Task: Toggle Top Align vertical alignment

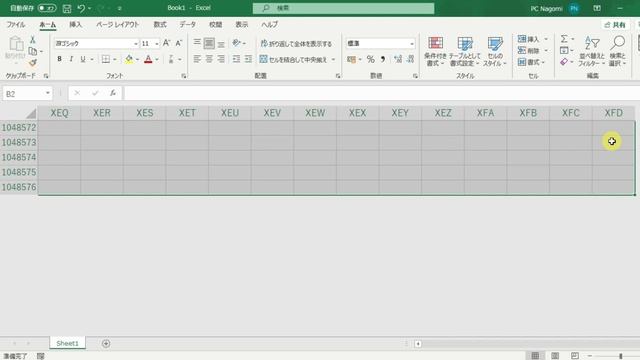Action: 197,43
